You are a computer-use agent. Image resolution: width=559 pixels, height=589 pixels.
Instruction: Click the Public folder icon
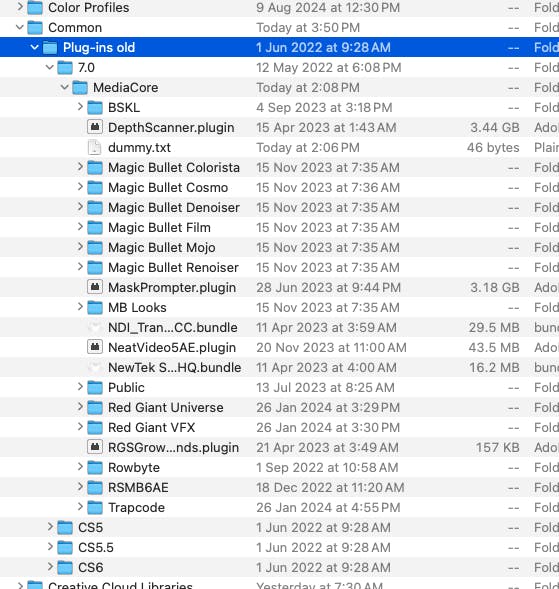(x=95, y=387)
